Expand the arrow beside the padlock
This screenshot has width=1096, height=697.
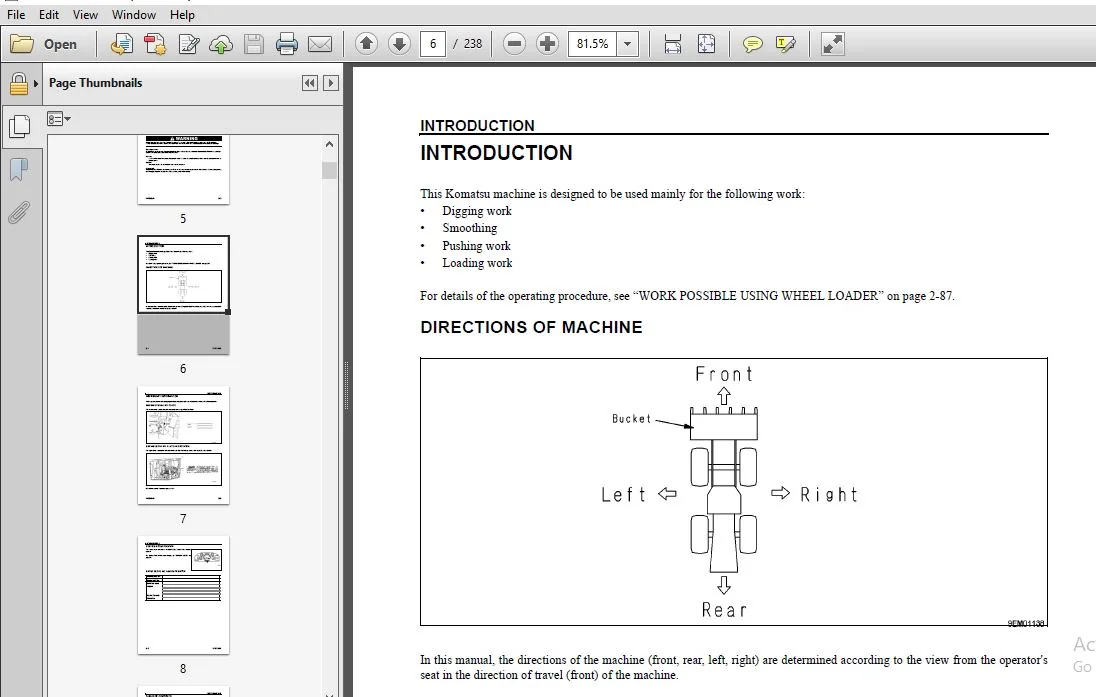[x=36, y=84]
